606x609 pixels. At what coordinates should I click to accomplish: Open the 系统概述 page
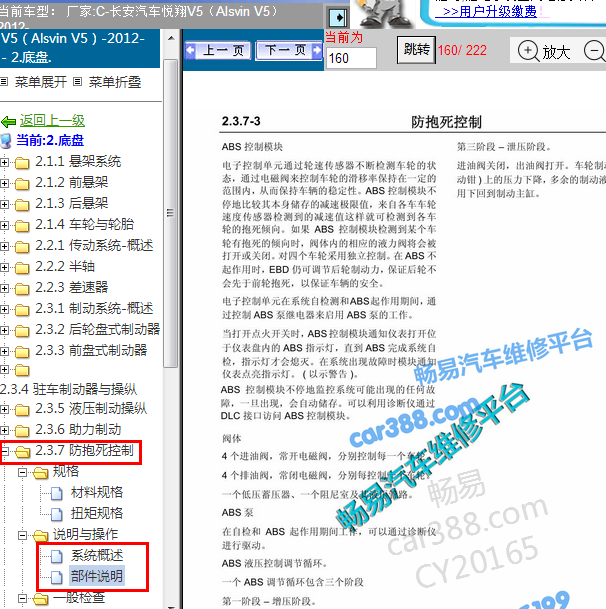pos(97,555)
